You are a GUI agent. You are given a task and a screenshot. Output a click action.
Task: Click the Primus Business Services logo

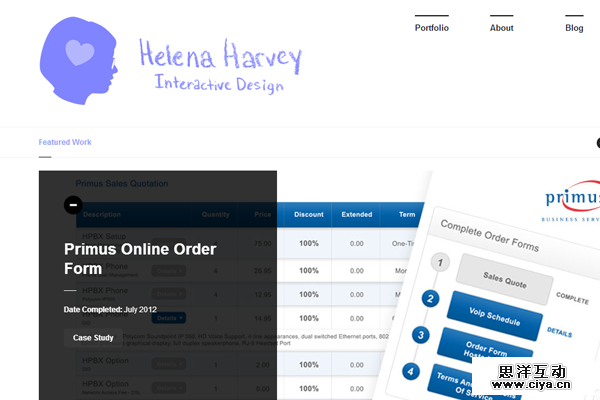(572, 202)
